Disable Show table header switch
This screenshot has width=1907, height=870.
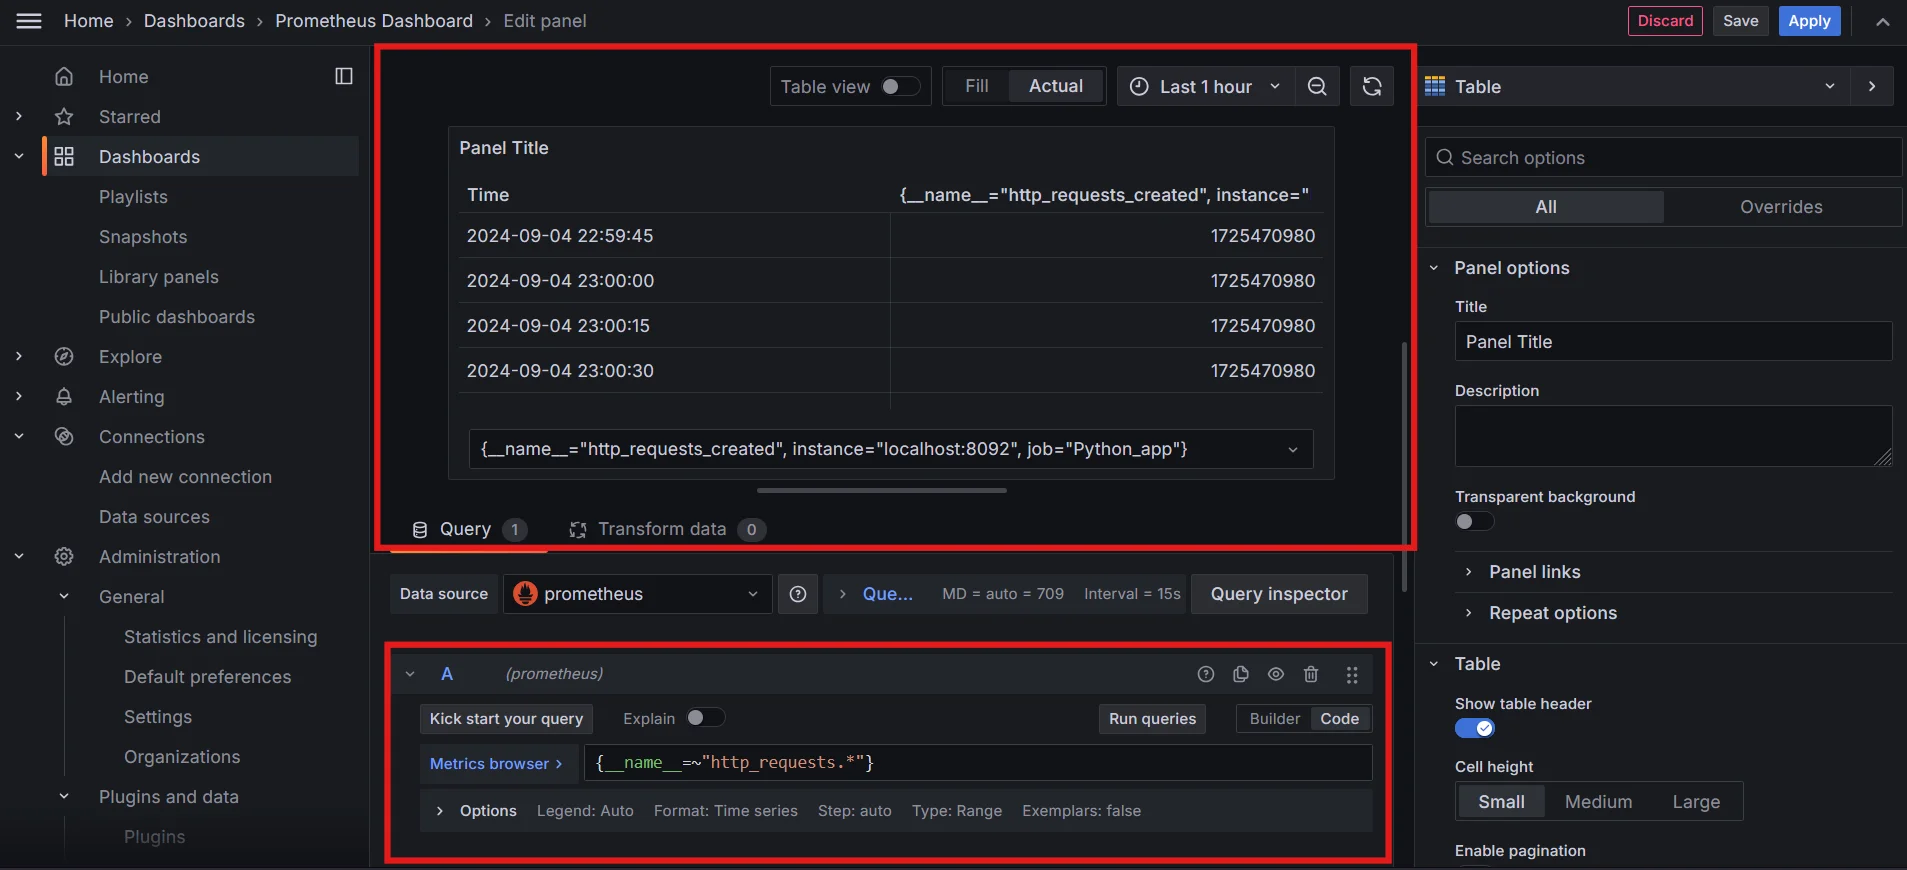click(x=1474, y=728)
